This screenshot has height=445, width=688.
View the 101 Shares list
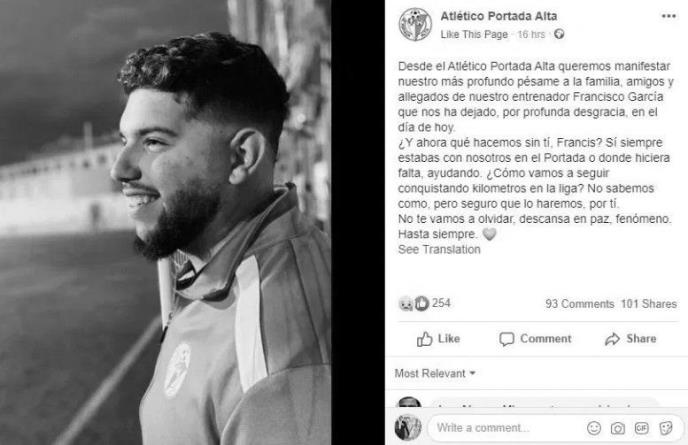[x=649, y=304]
